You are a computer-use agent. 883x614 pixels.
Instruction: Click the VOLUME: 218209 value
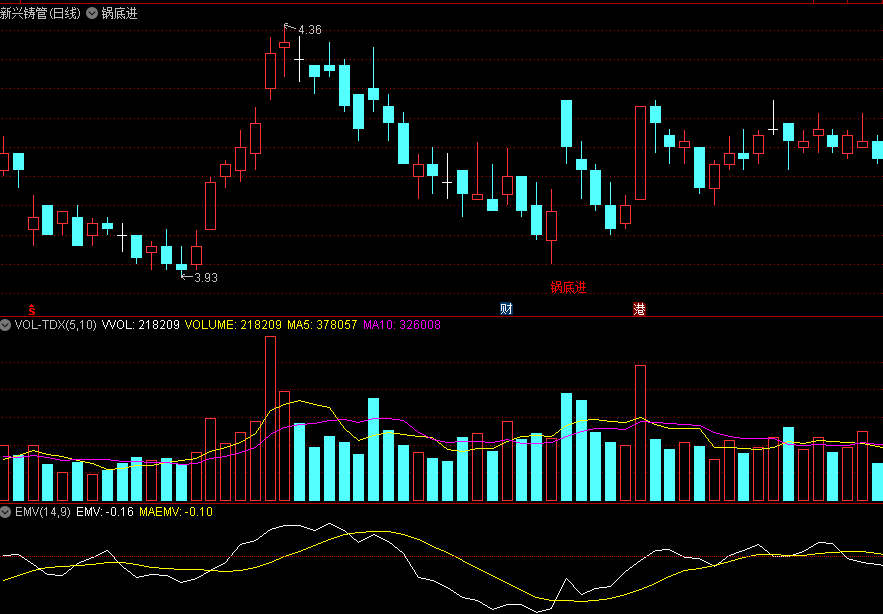pos(233,325)
